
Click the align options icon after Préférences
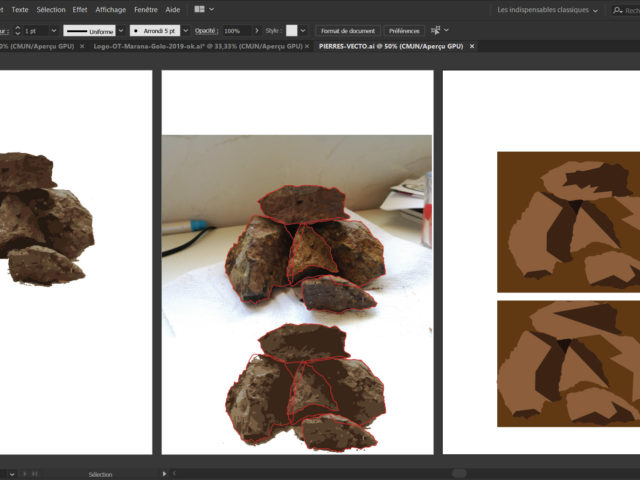point(433,31)
